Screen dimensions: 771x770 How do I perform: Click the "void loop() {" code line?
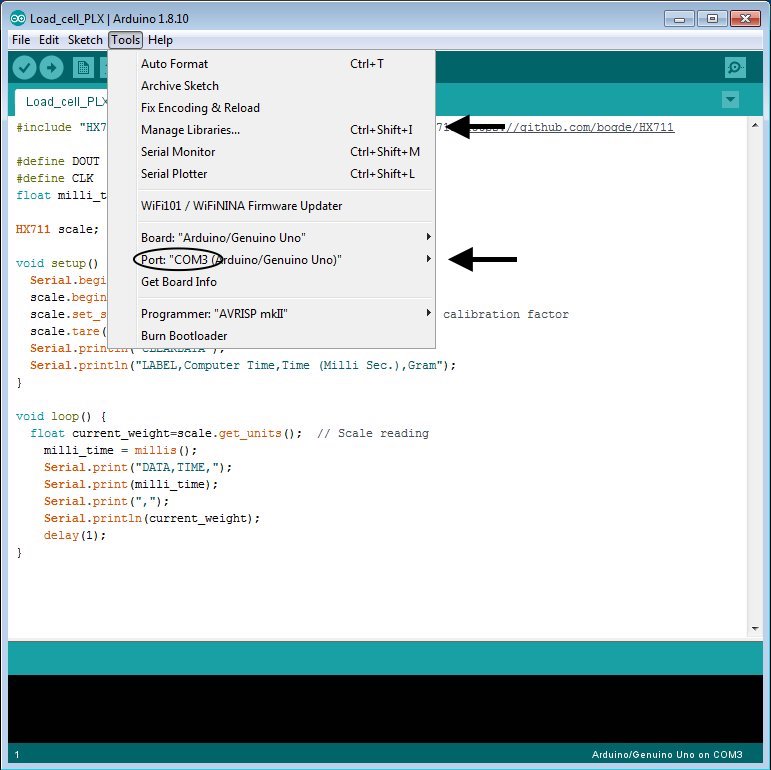coord(61,416)
